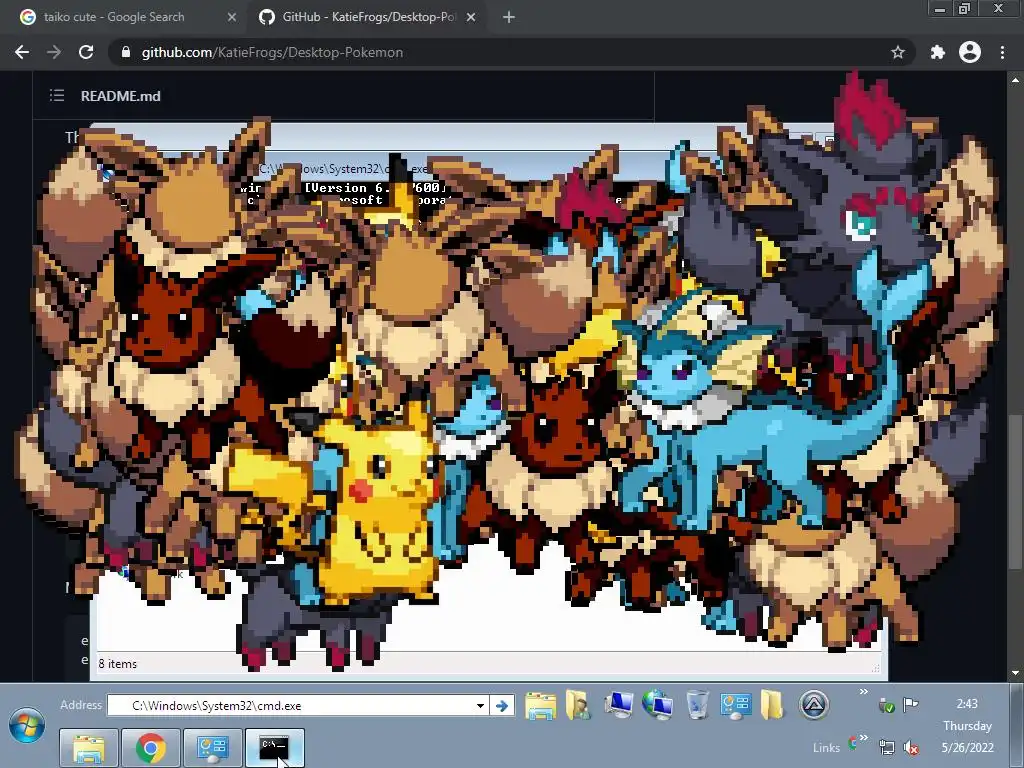Open the Control Panel toolbar icon

pyautogui.click(x=735, y=706)
